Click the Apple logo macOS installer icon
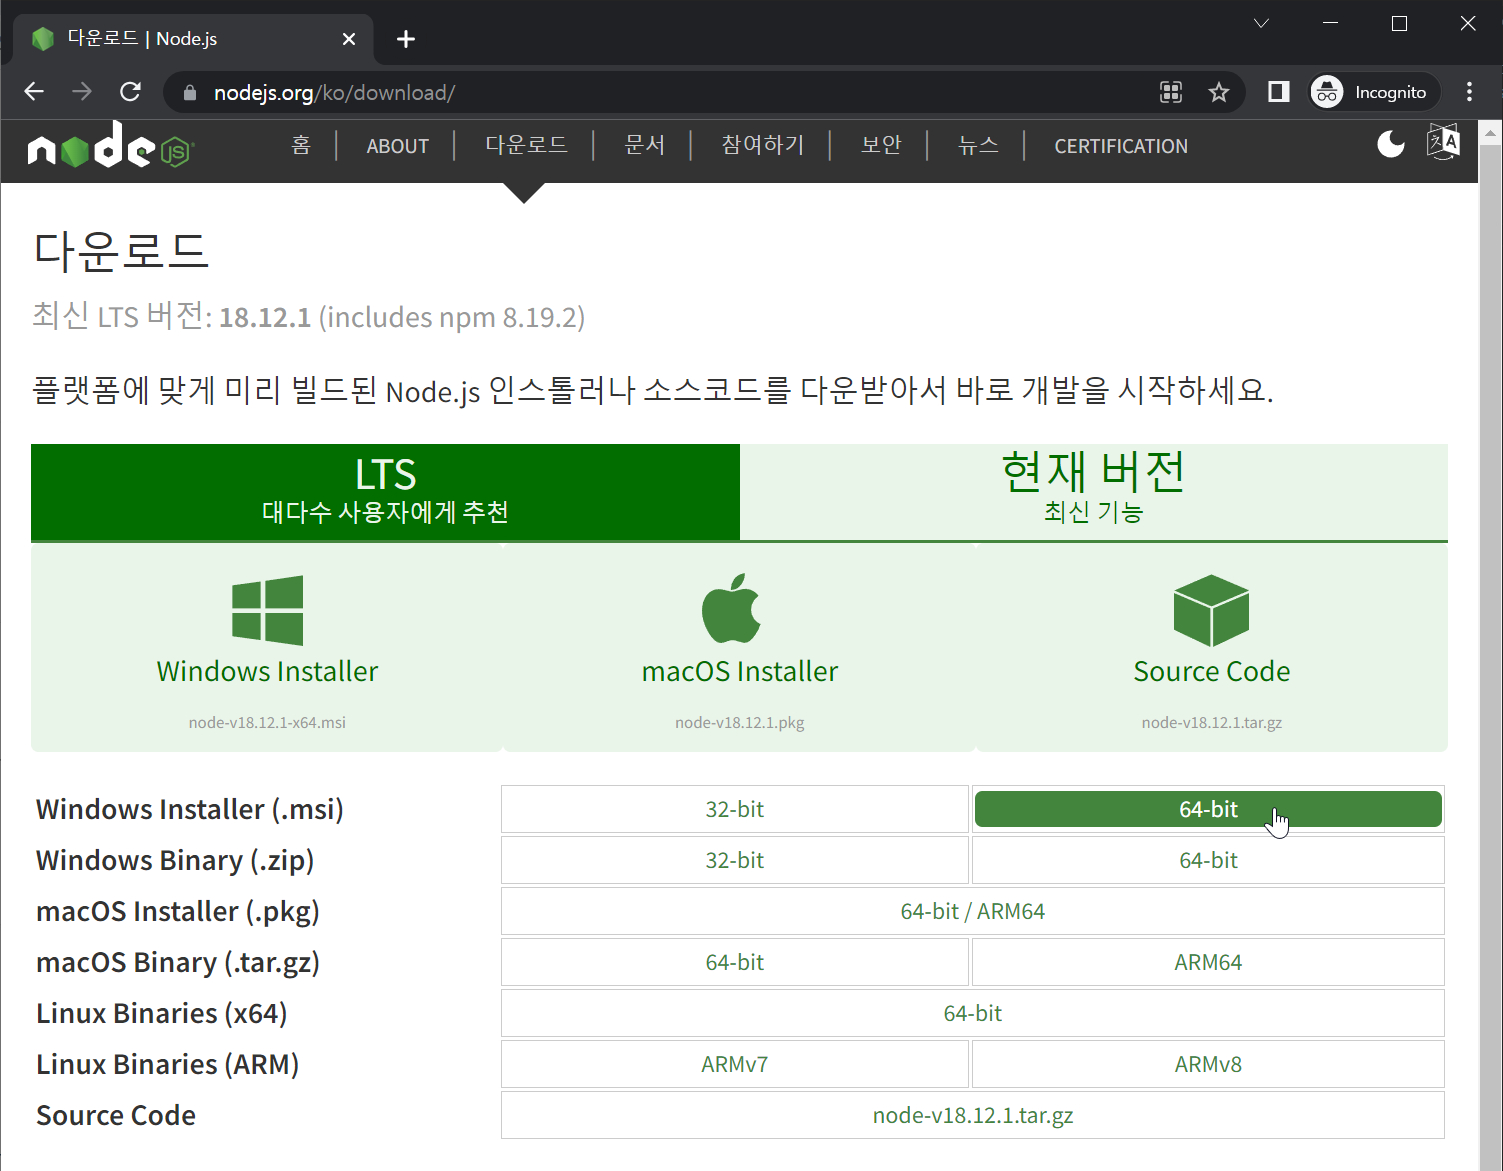This screenshot has height=1171, width=1503. click(x=732, y=608)
